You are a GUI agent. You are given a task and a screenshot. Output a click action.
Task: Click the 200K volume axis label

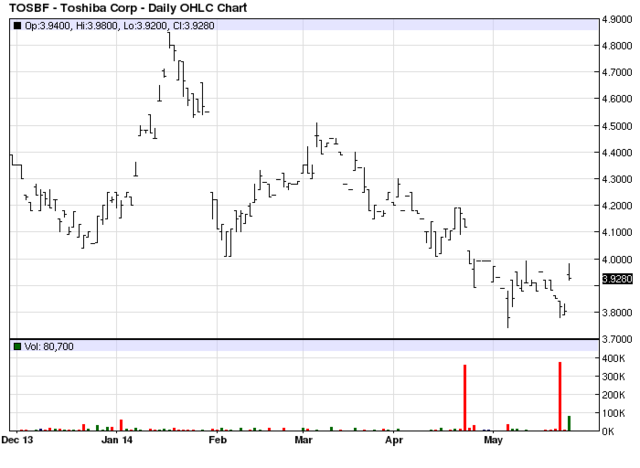613,395
